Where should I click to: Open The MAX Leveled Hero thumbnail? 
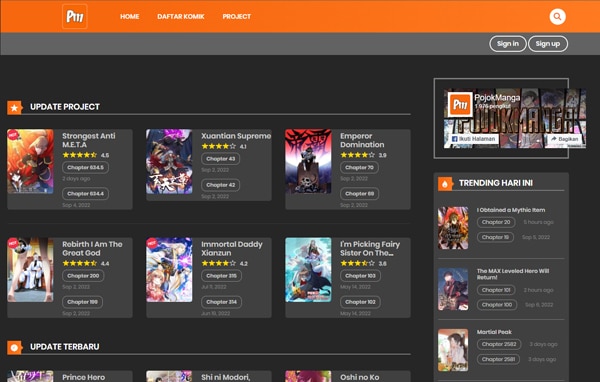tap(453, 289)
